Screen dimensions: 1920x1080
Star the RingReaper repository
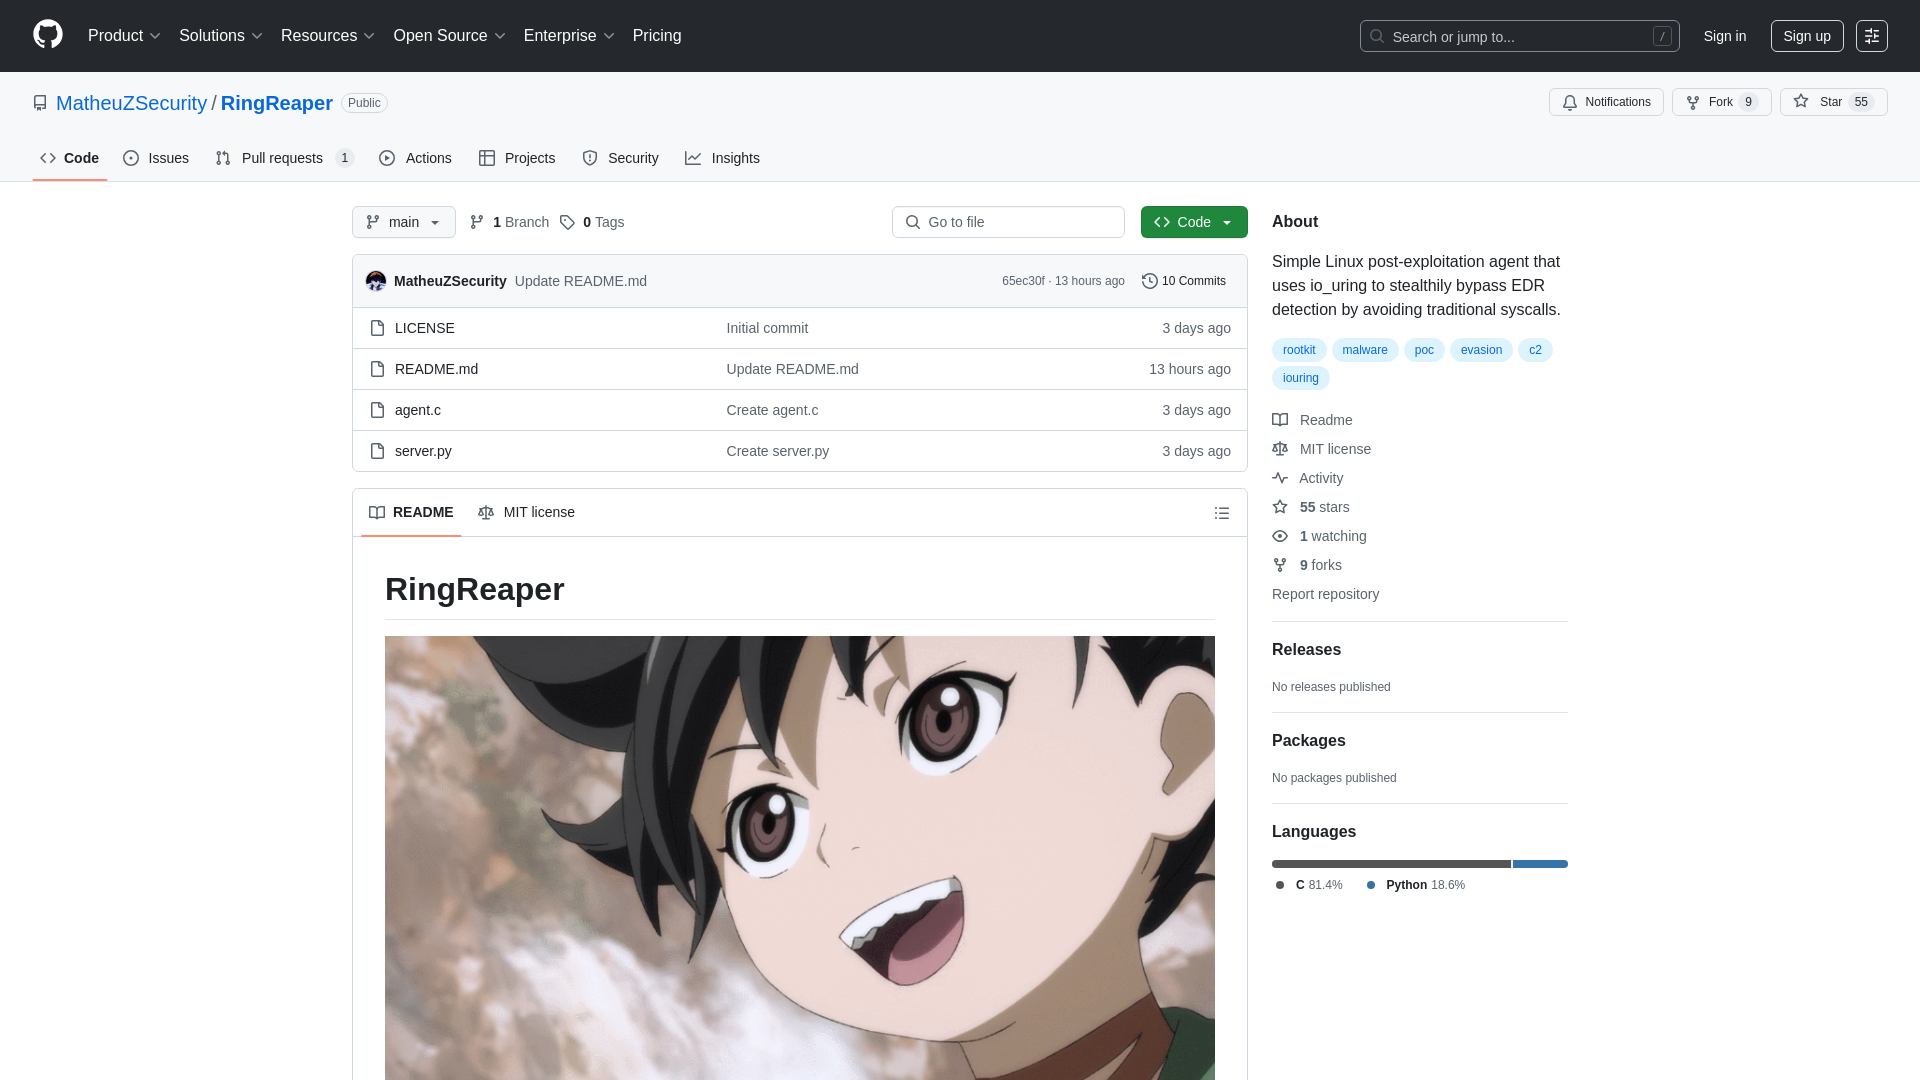click(1833, 102)
